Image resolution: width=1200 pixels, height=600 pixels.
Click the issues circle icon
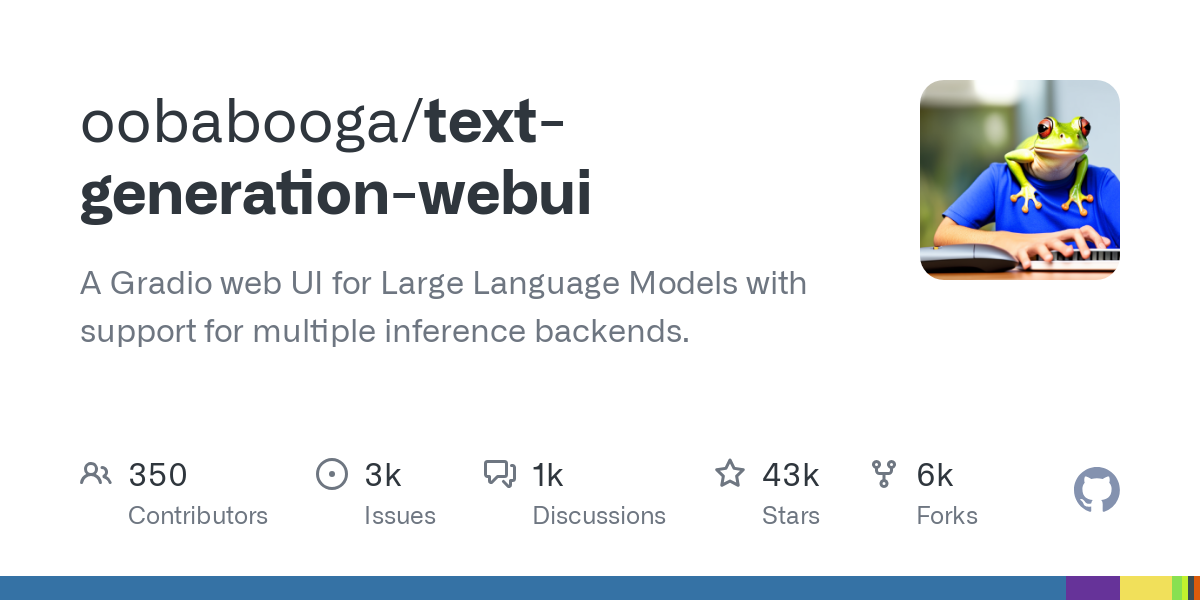coord(331,474)
